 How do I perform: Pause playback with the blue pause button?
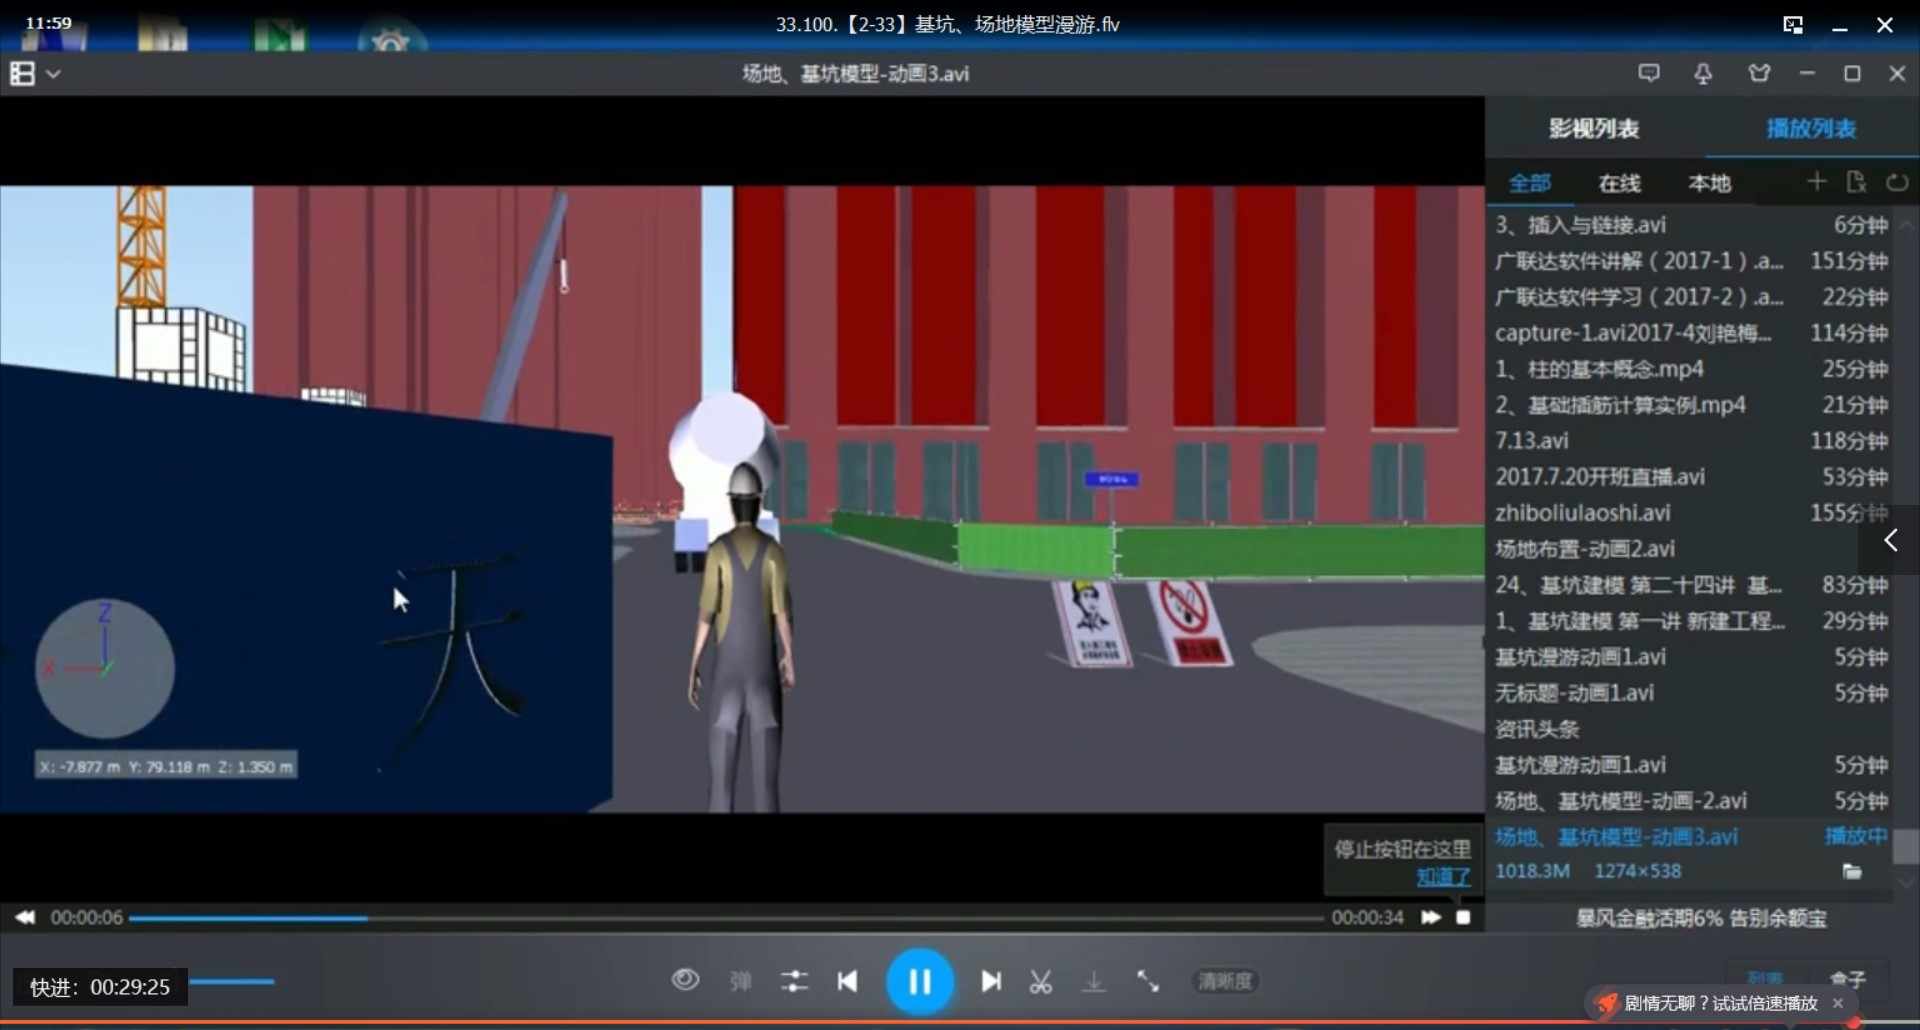[x=920, y=981]
